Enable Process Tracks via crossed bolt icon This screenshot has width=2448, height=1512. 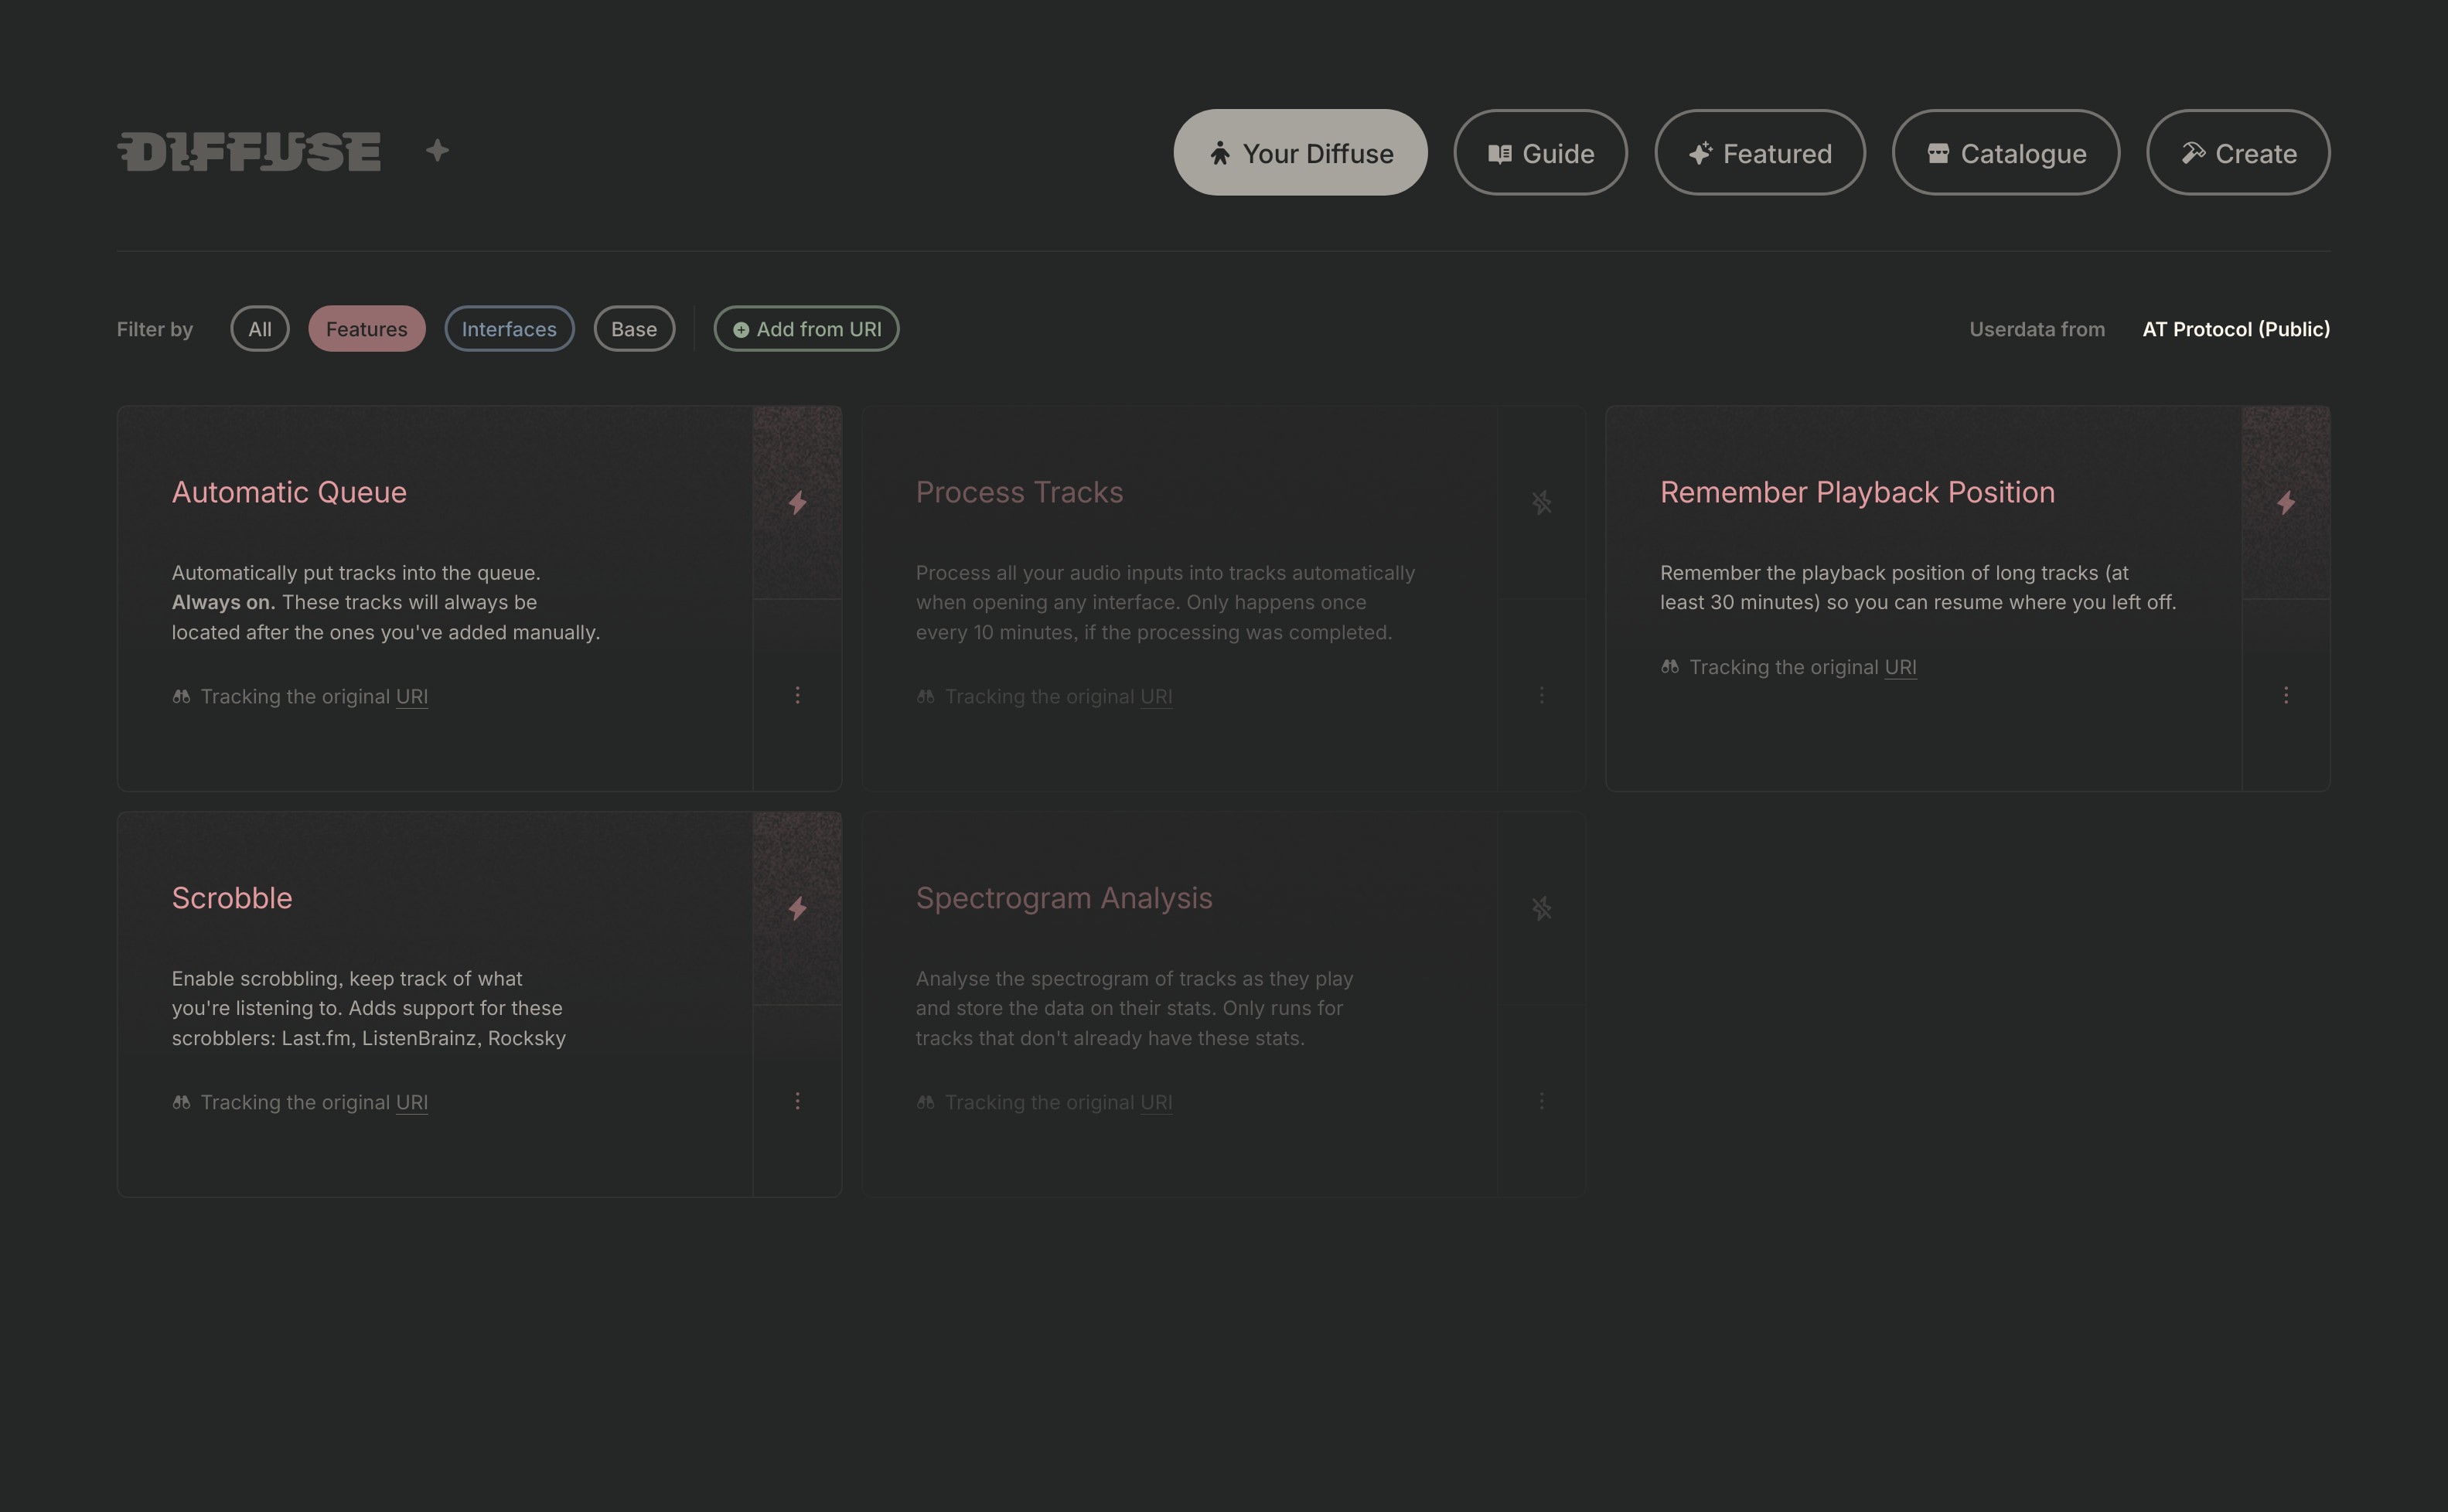(1541, 502)
